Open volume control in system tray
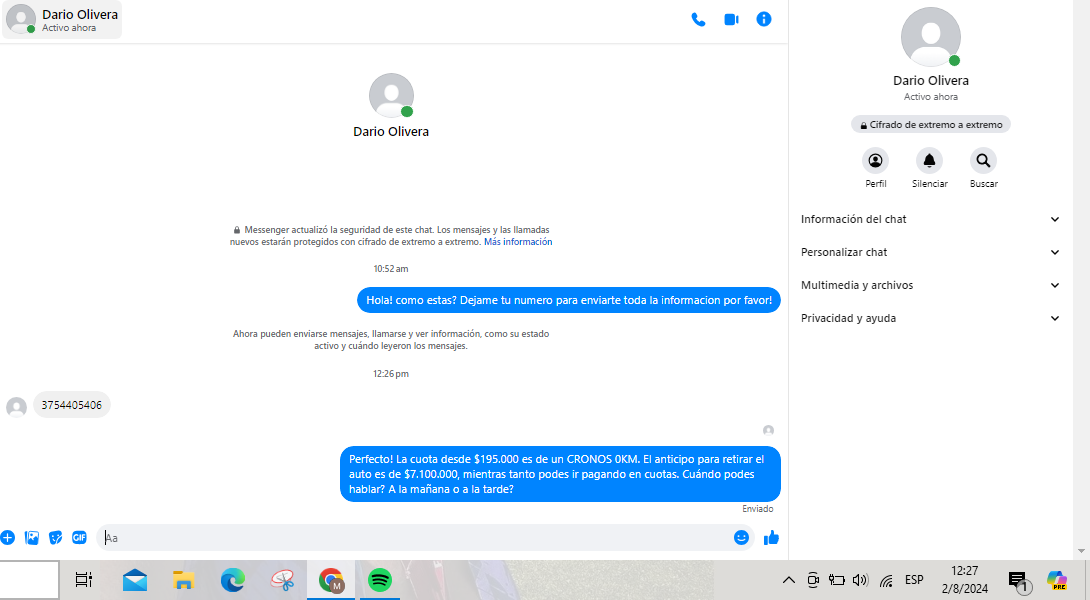The image size is (1090, 600). (860, 580)
